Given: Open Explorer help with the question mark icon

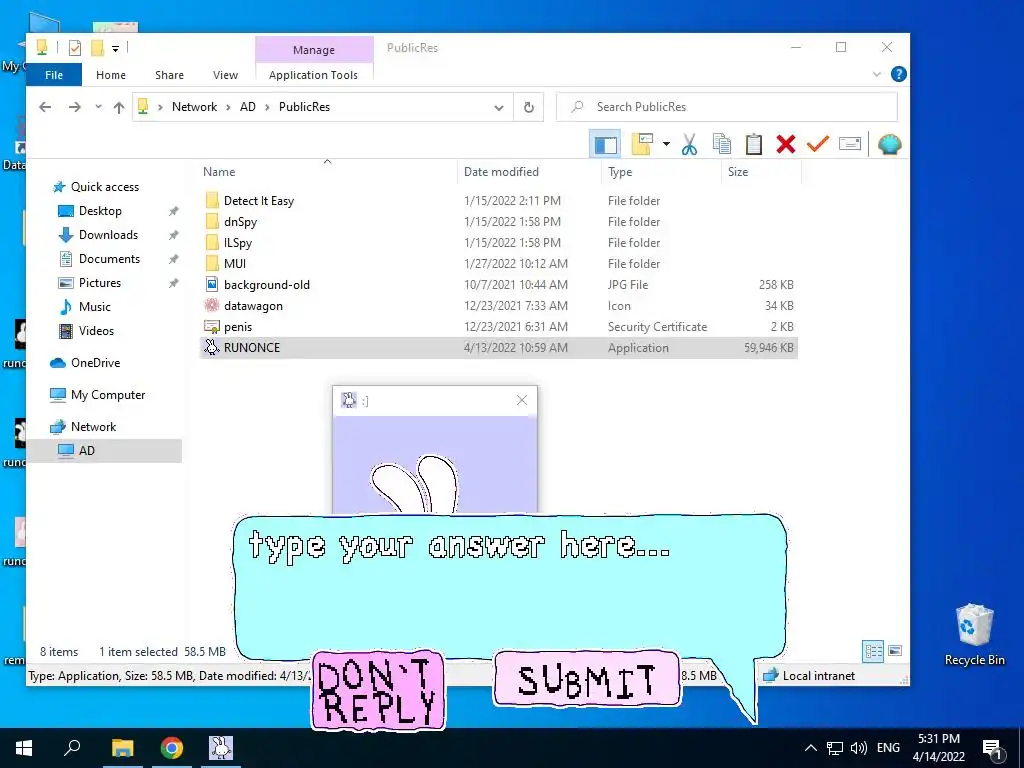Looking at the screenshot, I should point(899,74).
